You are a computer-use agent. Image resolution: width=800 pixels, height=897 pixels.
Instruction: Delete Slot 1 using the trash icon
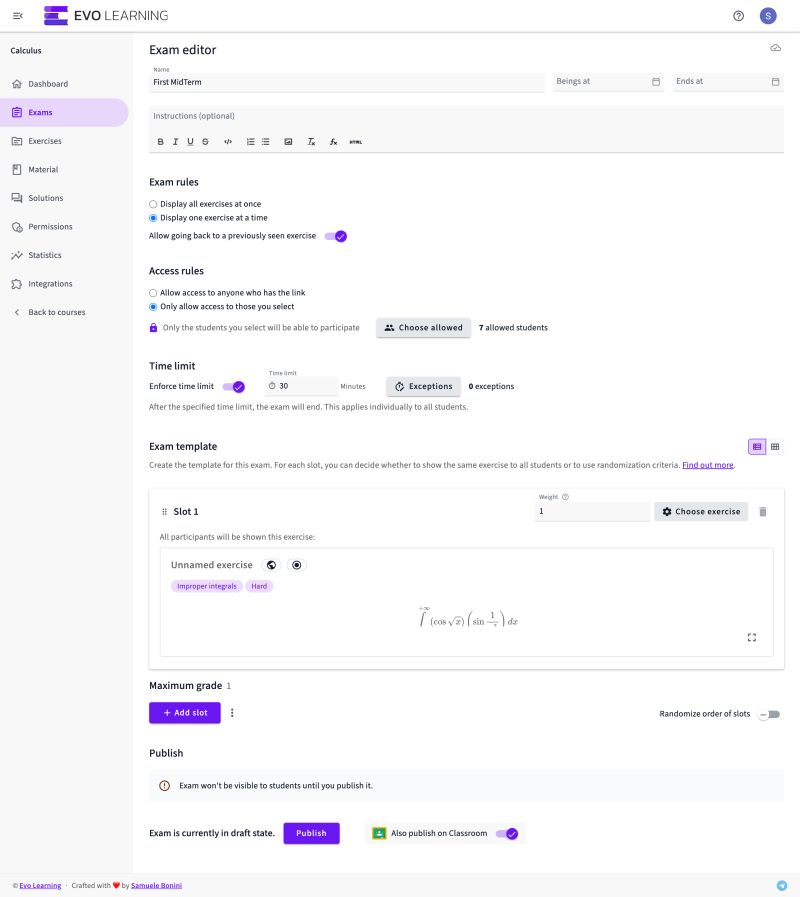(763, 511)
